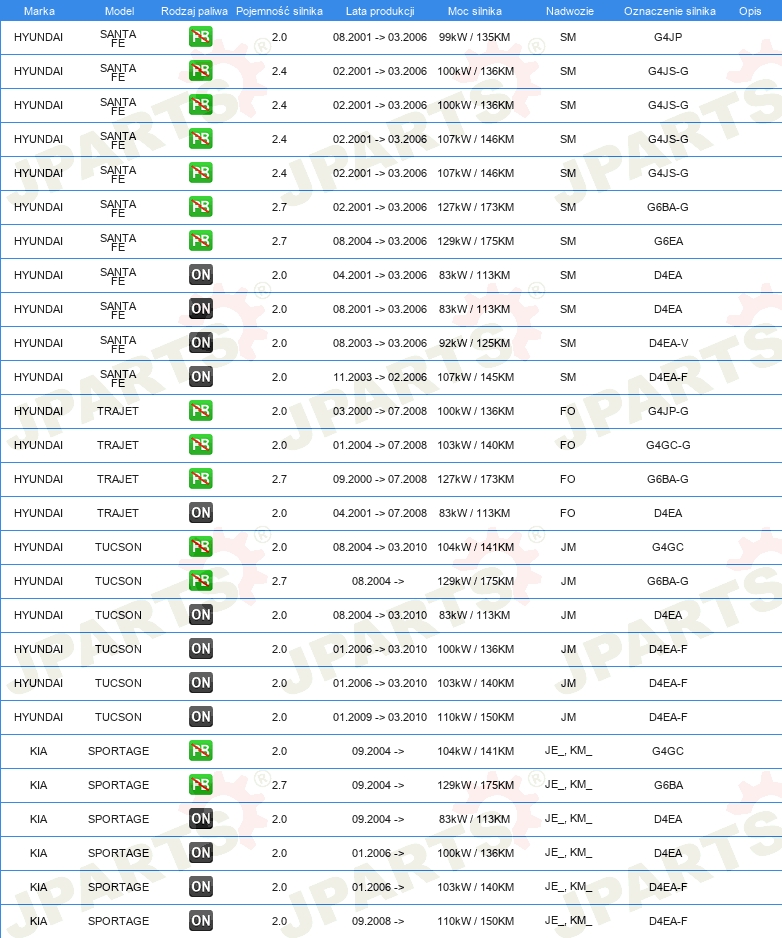
Task: Click petrol icon in Santa Fe G6BA-G row
Action: coord(200,207)
